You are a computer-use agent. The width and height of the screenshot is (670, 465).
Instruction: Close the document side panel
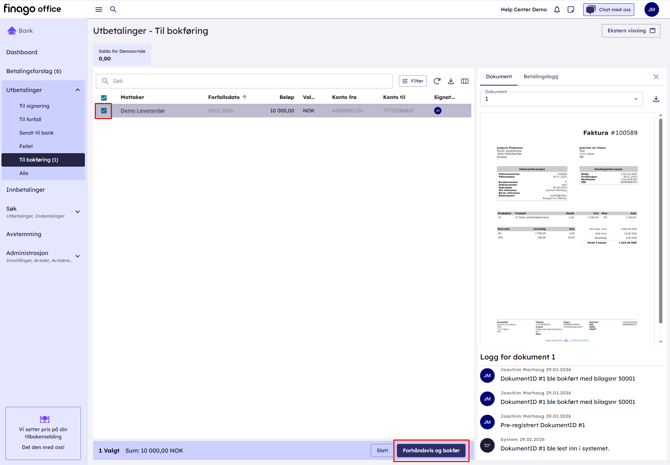click(x=656, y=77)
